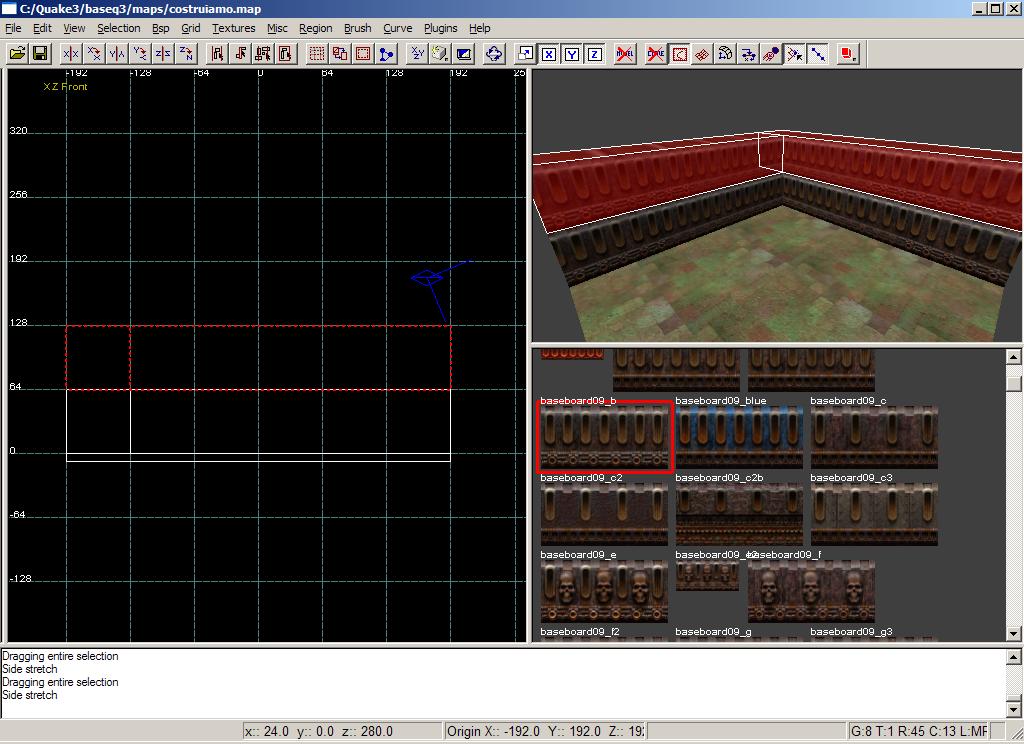Click the Open map folder icon
The image size is (1024, 744).
[x=18, y=54]
